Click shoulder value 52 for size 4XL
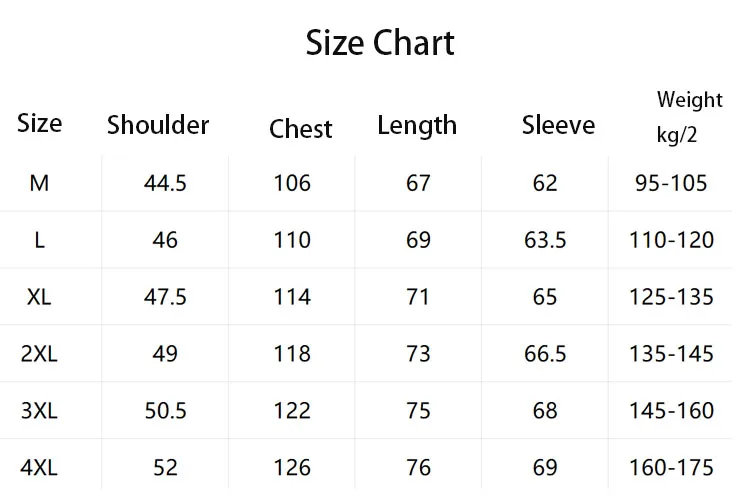 click(x=166, y=467)
